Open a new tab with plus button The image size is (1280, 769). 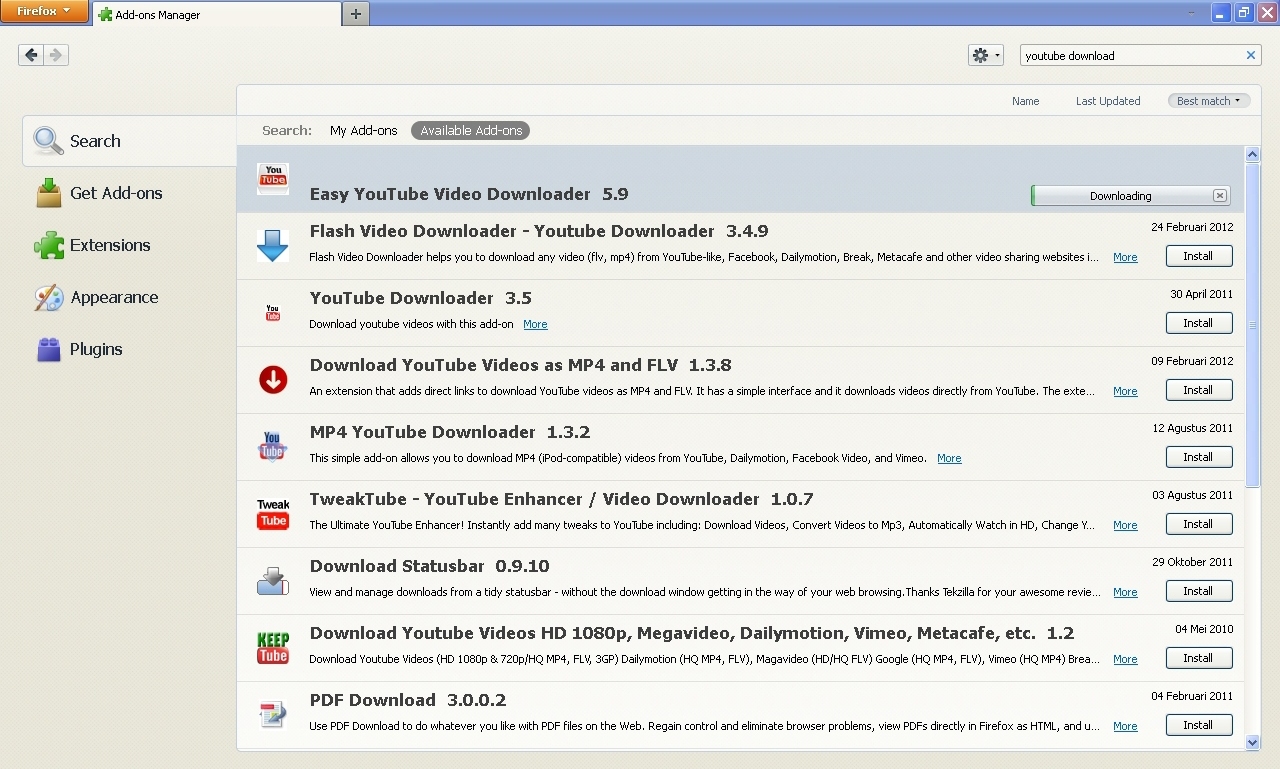tap(356, 14)
